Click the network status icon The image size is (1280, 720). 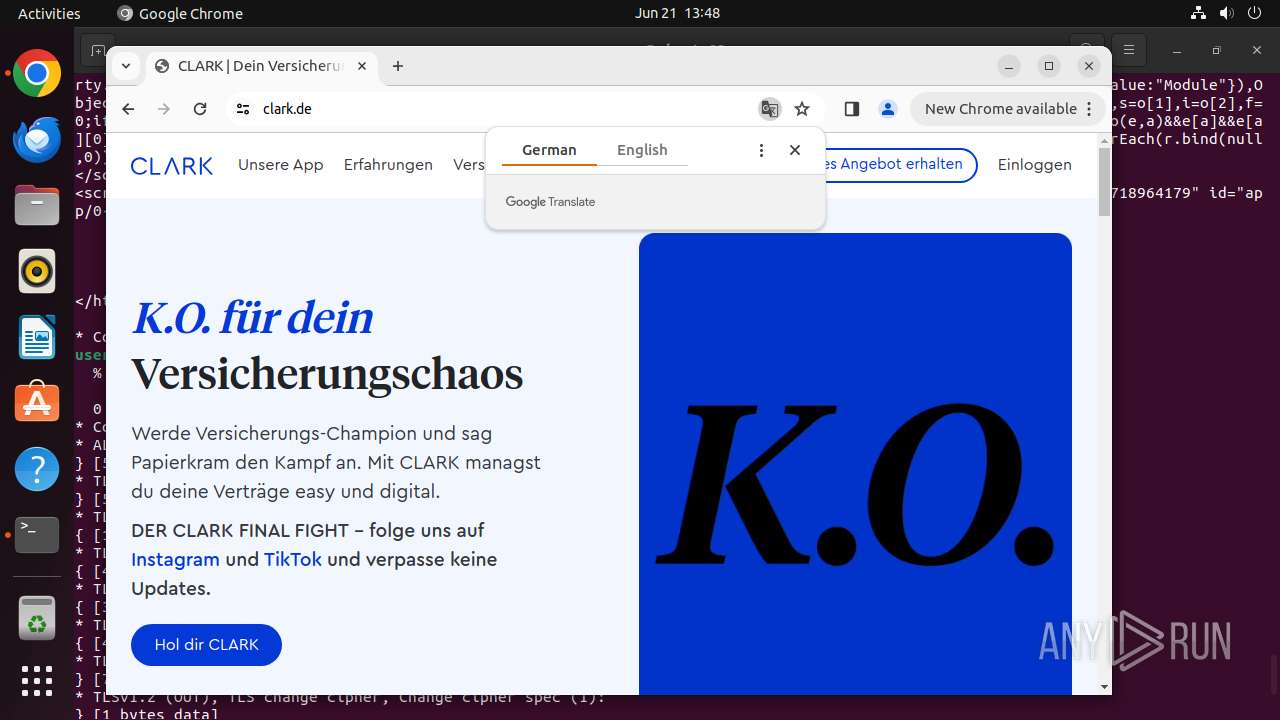[x=1198, y=13]
